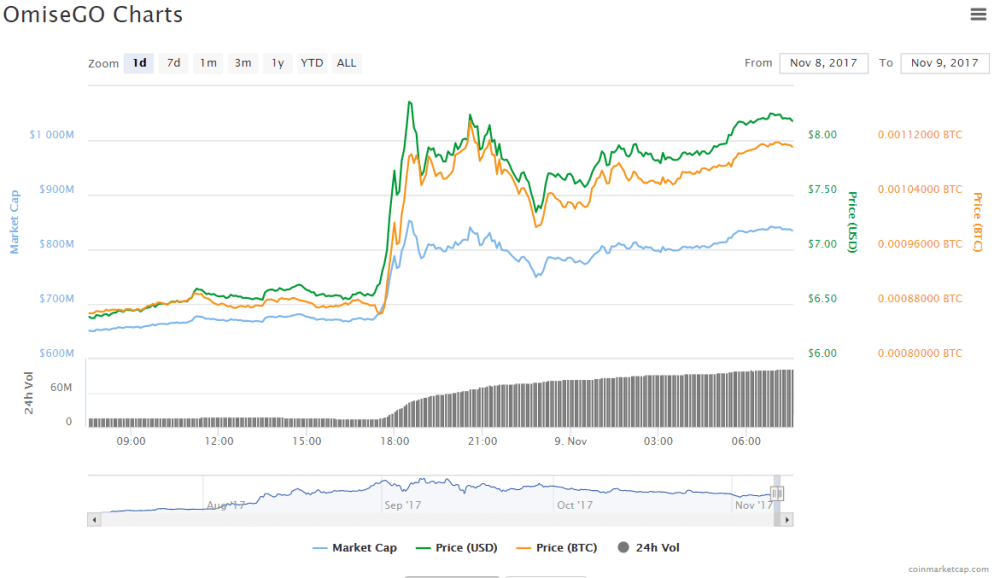The width and height of the screenshot is (1000, 578).
Task: Click the 15:00 time axis label
Action: [x=307, y=441]
